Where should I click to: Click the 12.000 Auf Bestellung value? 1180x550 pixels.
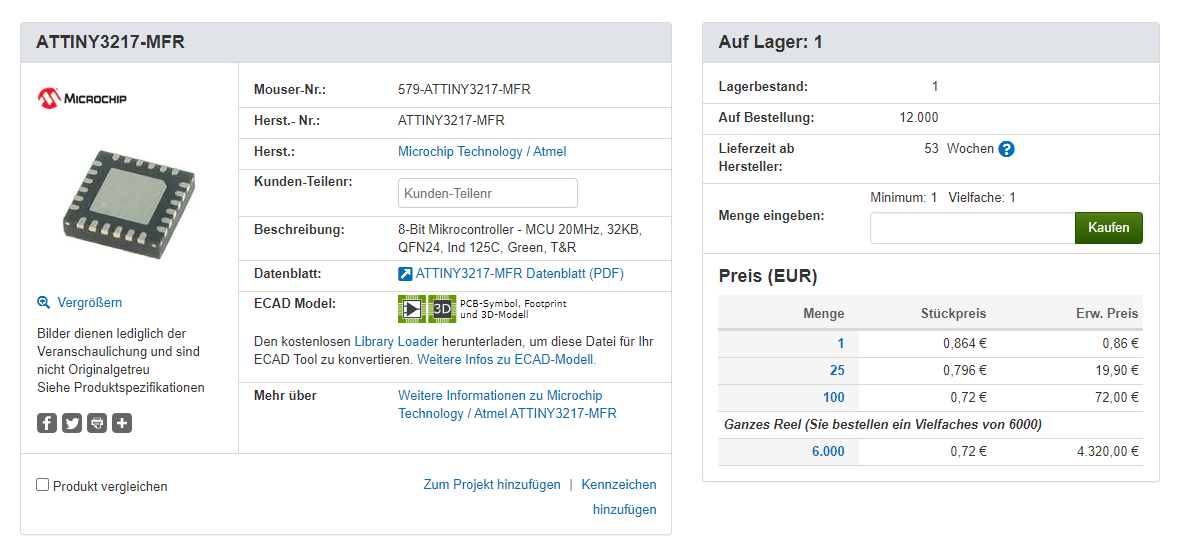click(919, 118)
